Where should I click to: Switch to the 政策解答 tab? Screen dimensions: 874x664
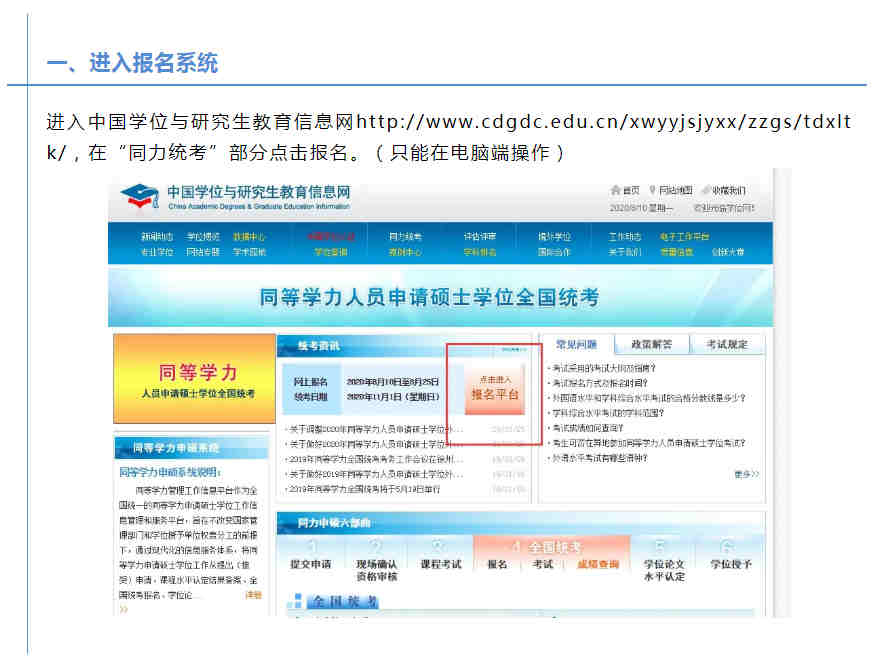point(652,345)
